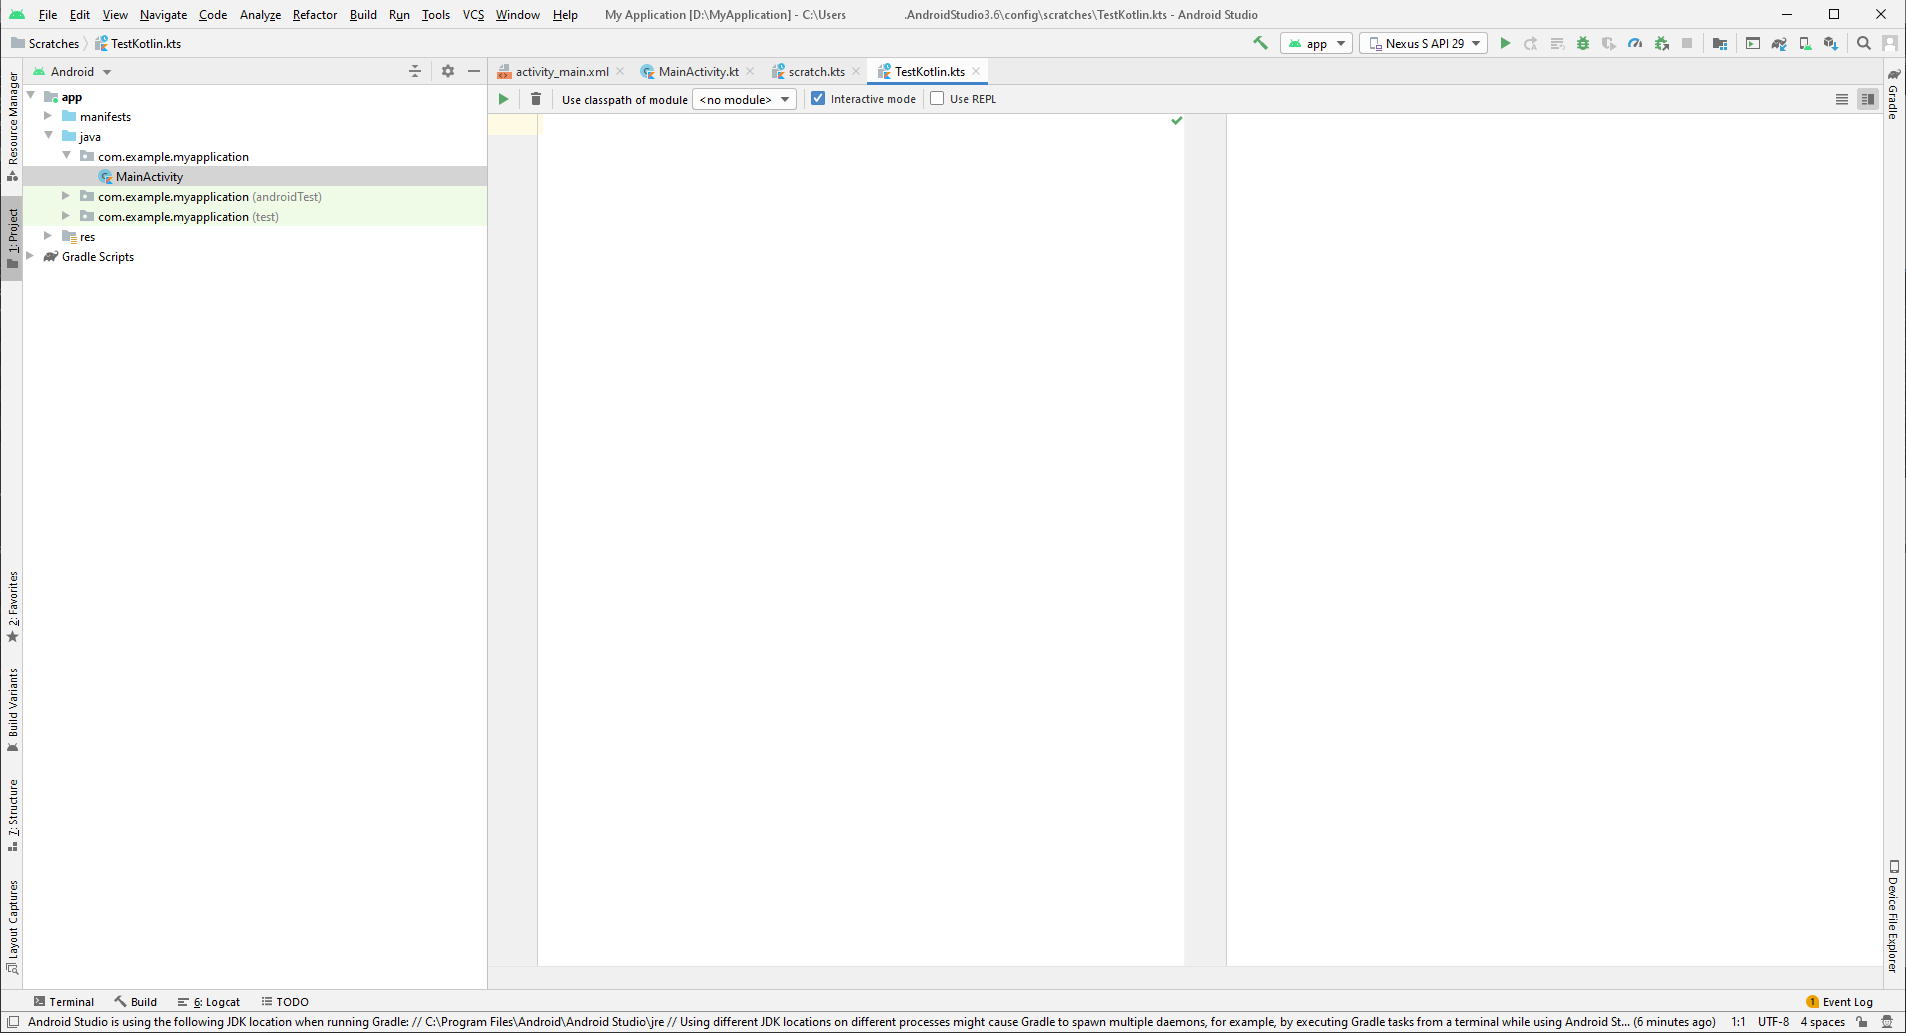
Task: Enable the Use REPL checkbox
Action: 937,98
